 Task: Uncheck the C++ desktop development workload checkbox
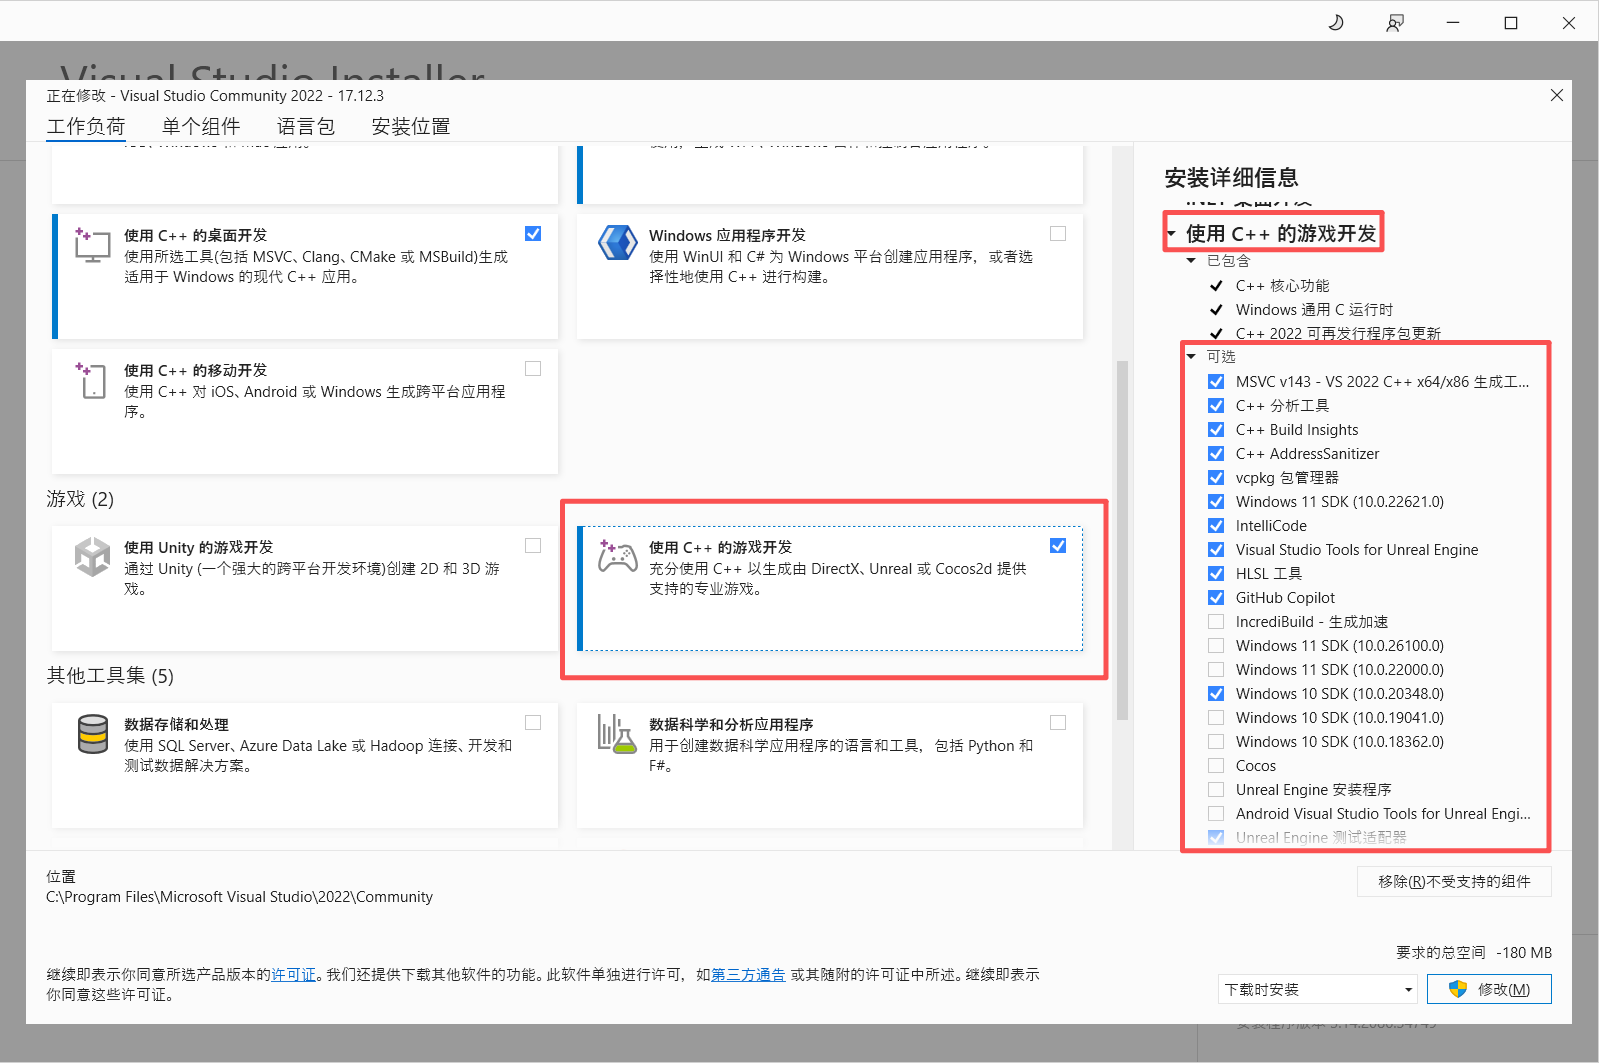(x=533, y=233)
